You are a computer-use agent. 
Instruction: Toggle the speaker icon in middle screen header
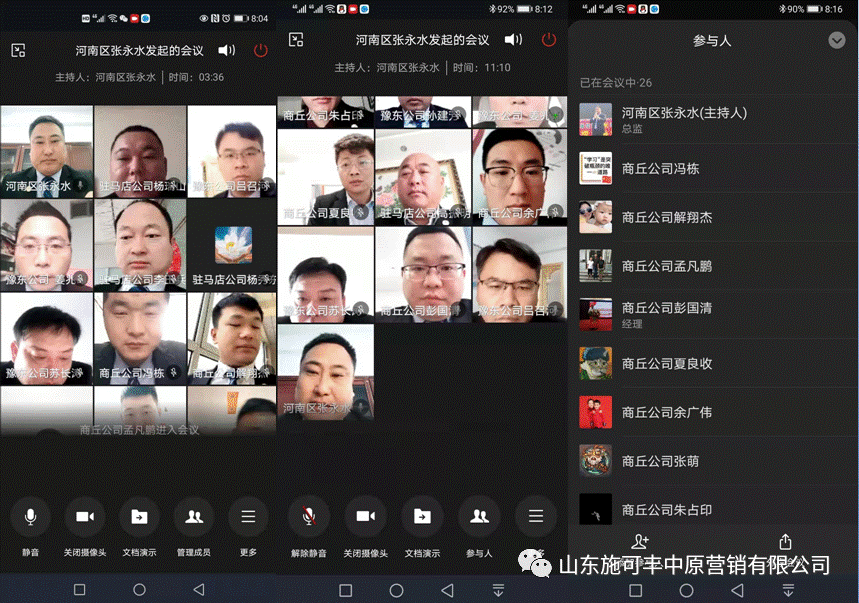513,39
